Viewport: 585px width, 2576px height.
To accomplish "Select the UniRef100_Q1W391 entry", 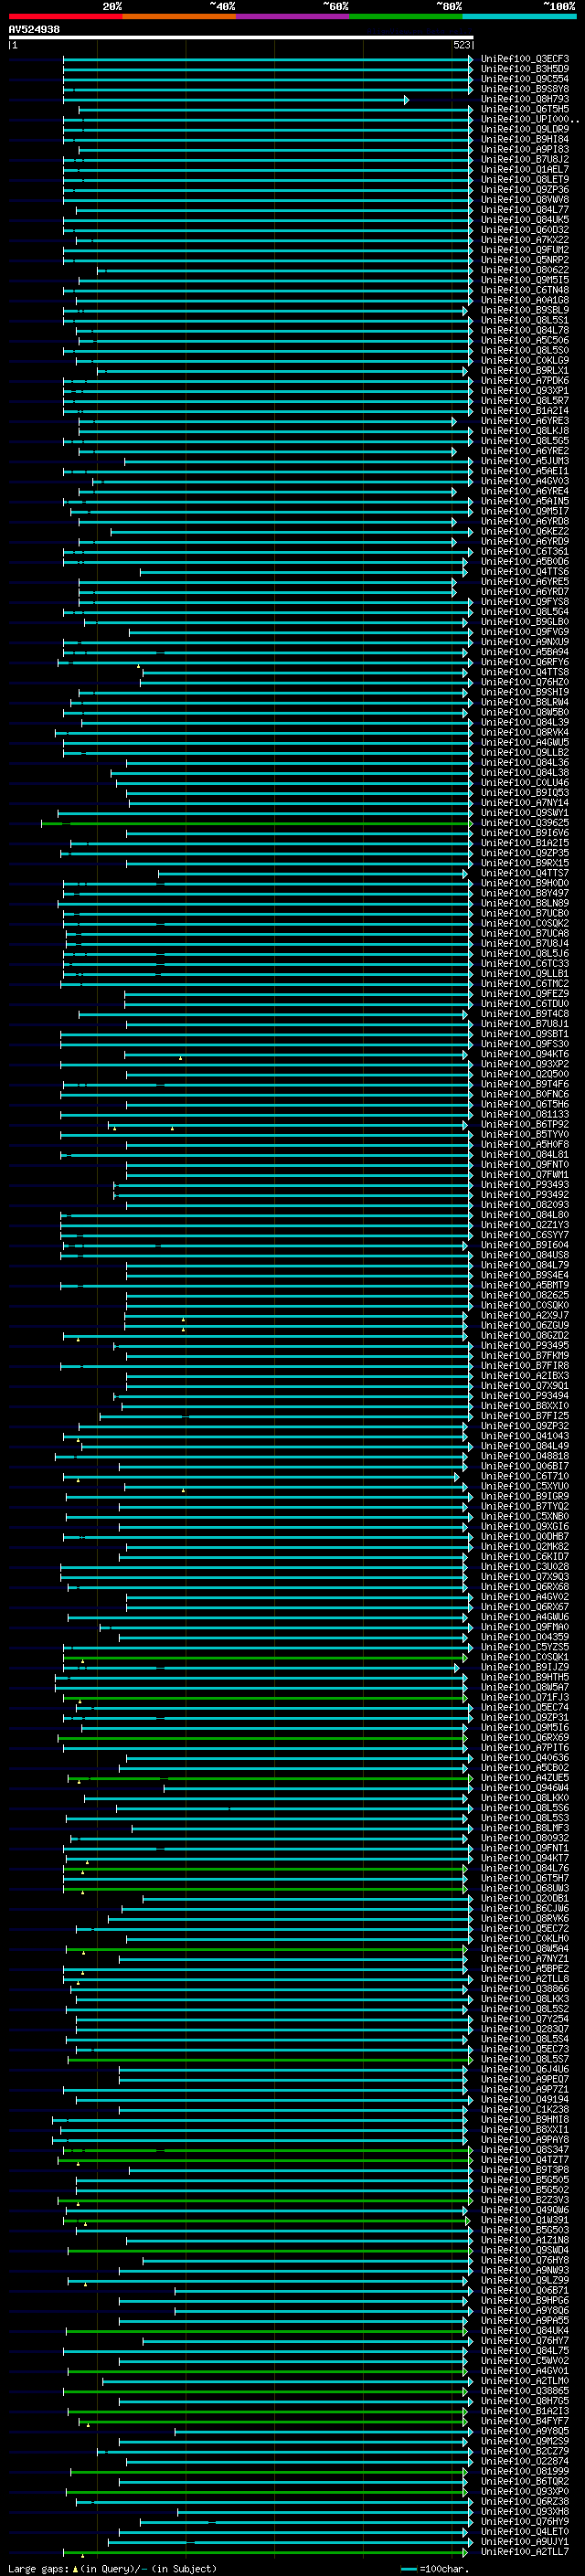I will pos(525,2220).
